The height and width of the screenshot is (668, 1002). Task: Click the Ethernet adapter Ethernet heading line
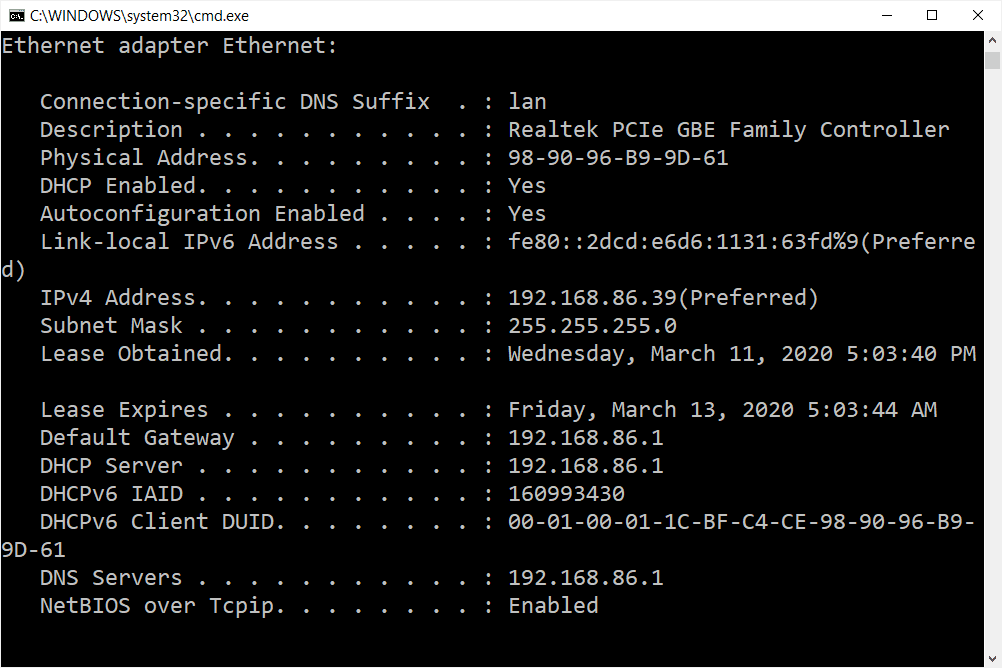click(169, 46)
